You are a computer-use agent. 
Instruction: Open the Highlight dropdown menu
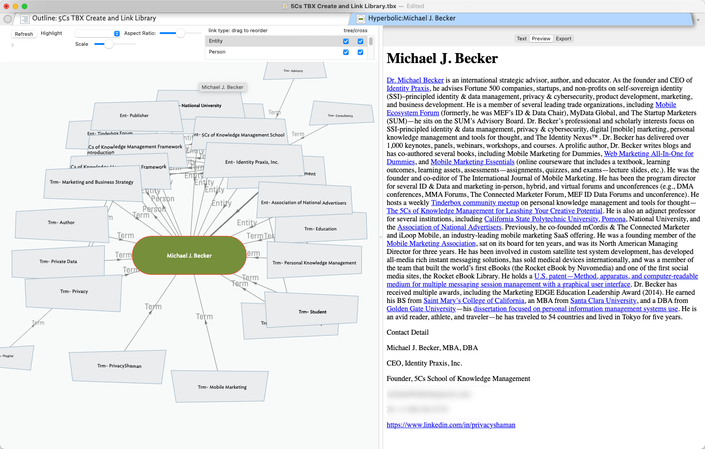98,34
